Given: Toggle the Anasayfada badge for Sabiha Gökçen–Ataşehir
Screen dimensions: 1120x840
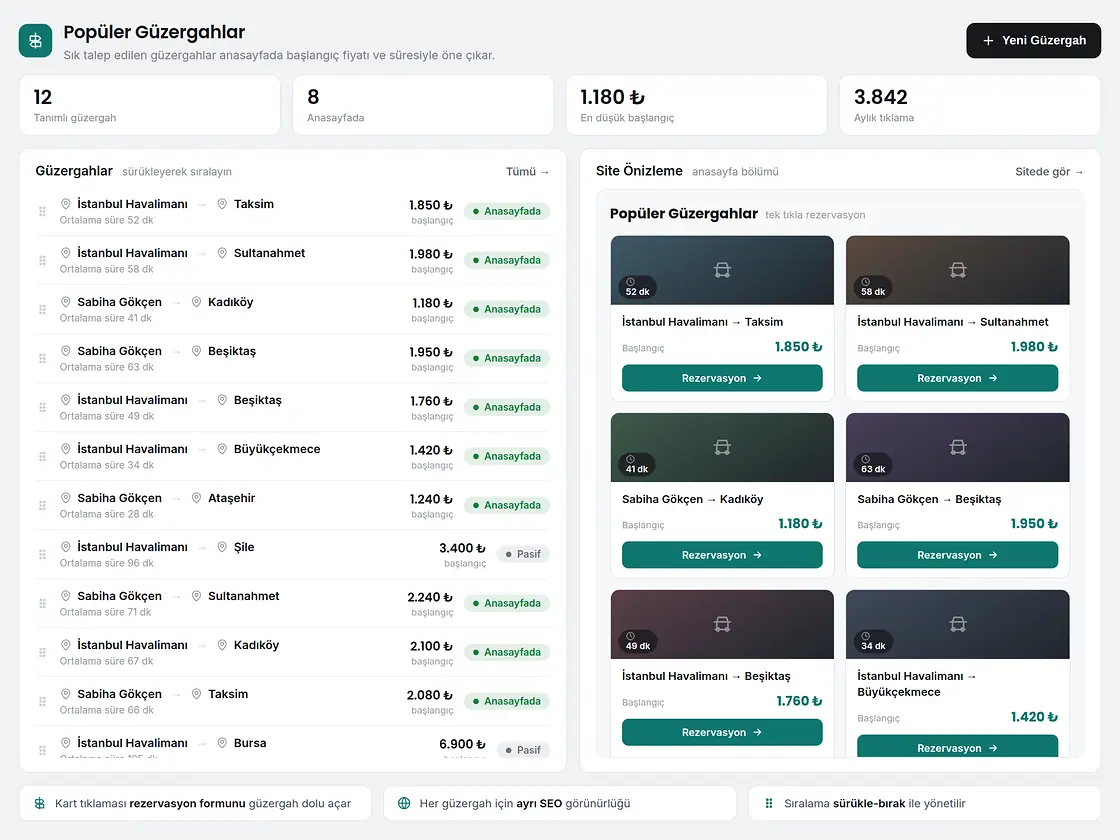Looking at the screenshot, I should (x=507, y=505).
